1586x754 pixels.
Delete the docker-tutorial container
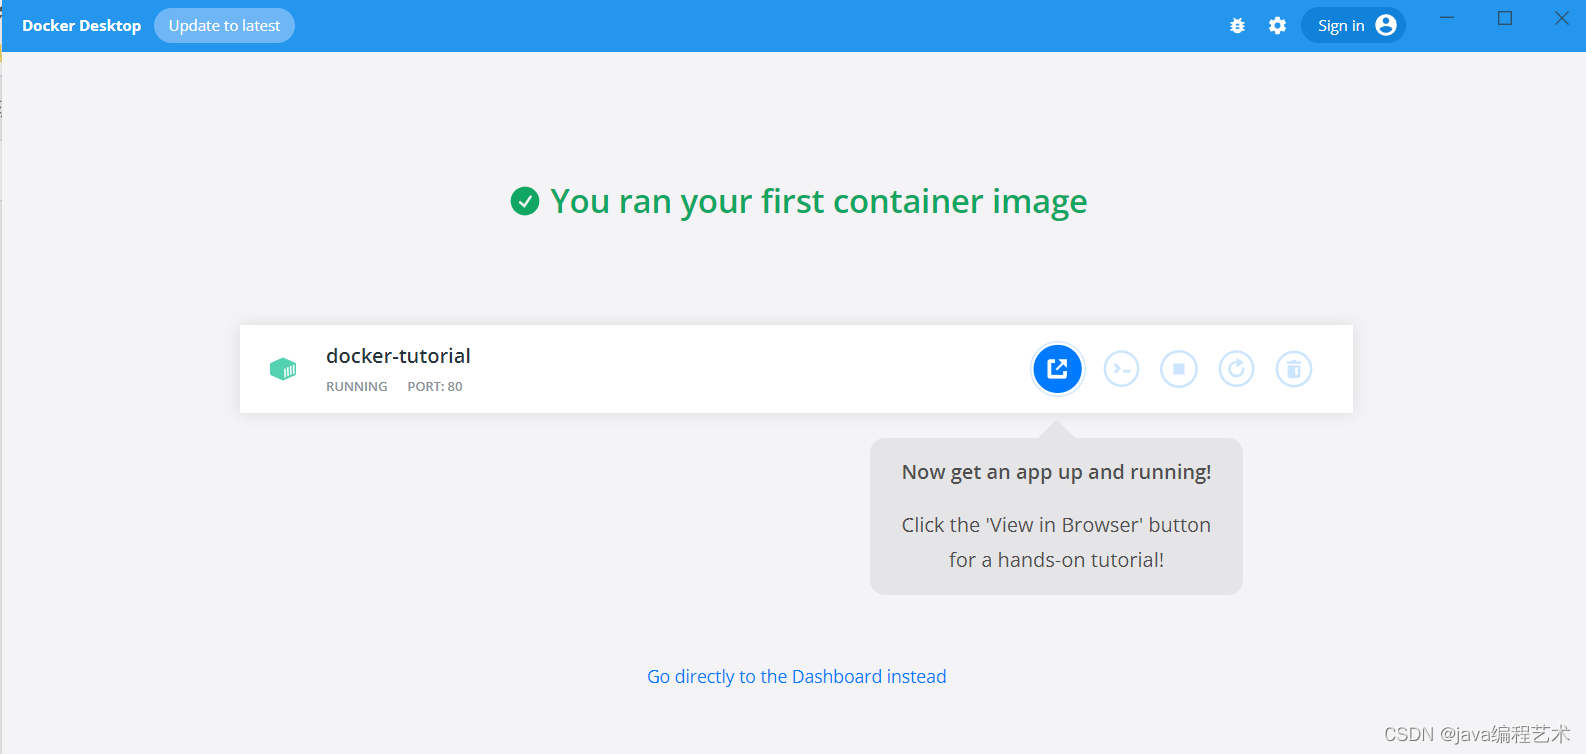pyautogui.click(x=1294, y=369)
